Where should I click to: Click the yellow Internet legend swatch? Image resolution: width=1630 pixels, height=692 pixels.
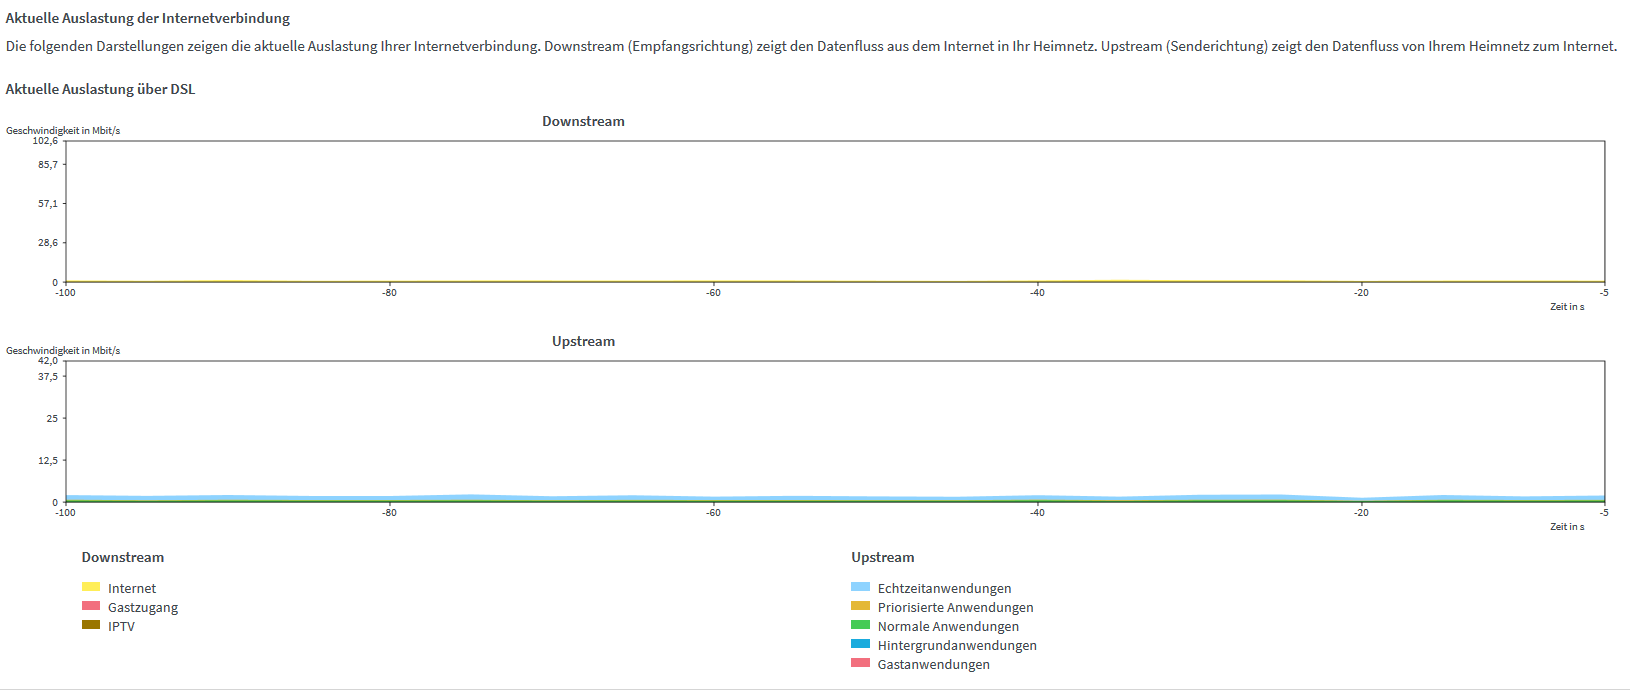point(91,587)
